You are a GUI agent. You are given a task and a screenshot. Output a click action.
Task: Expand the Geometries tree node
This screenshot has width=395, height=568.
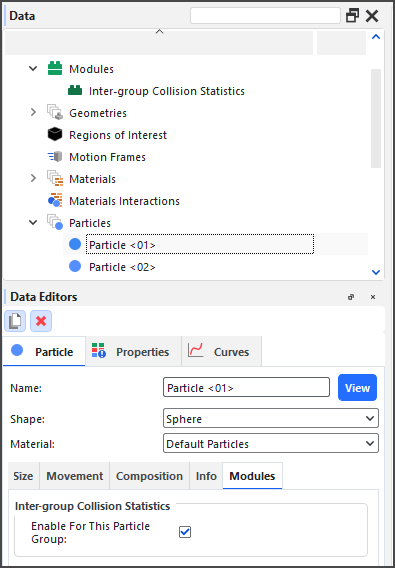click(33, 112)
